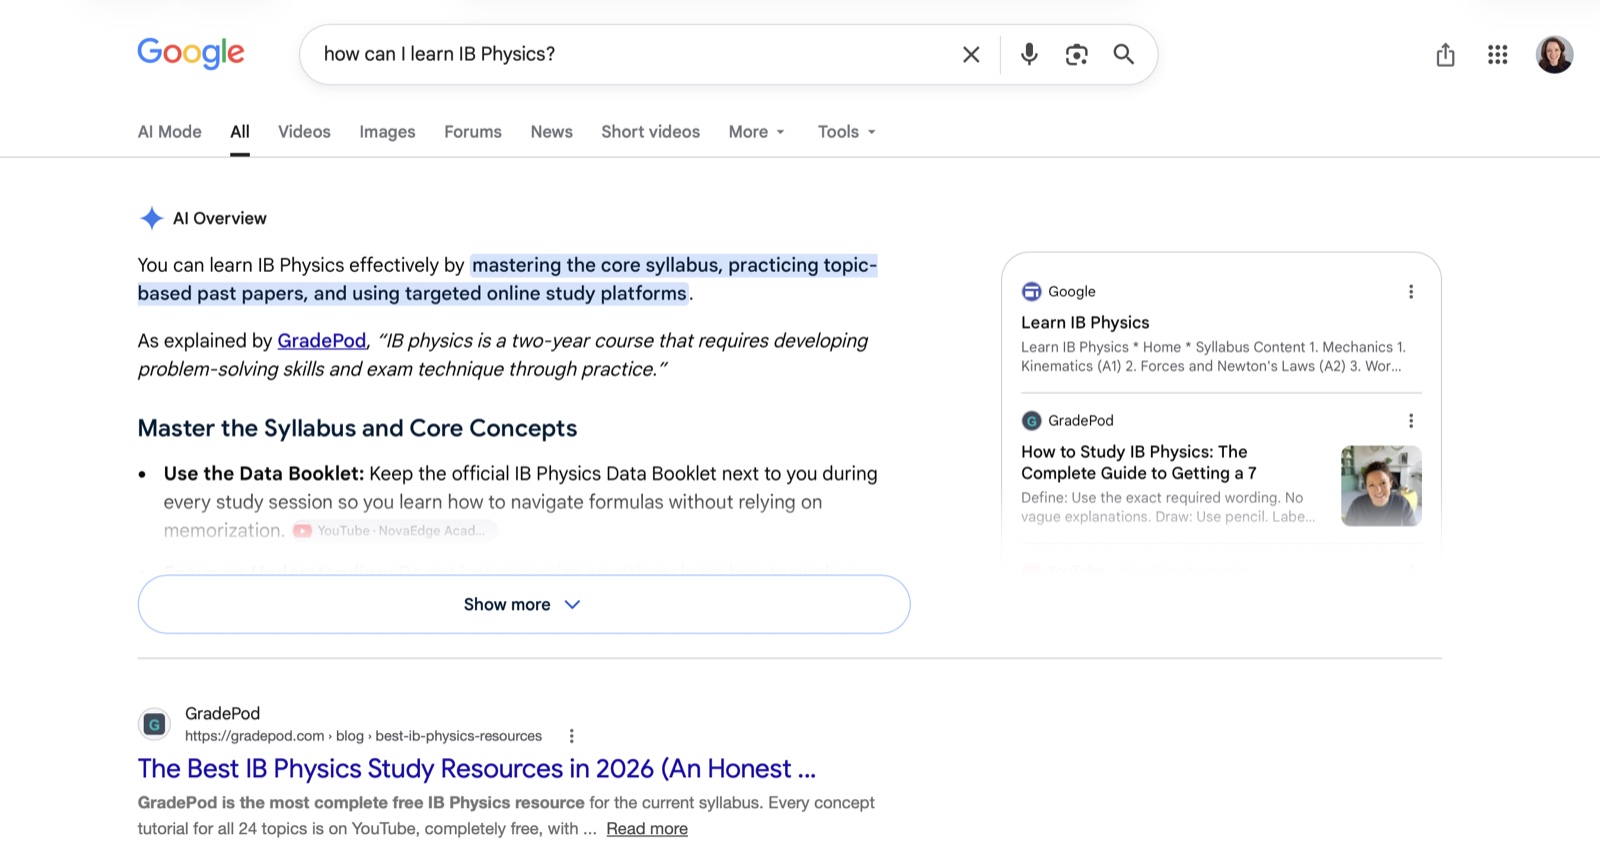Viewport: 1600px width, 851px height.
Task: Click GradePod favicon in search result
Action: click(154, 724)
